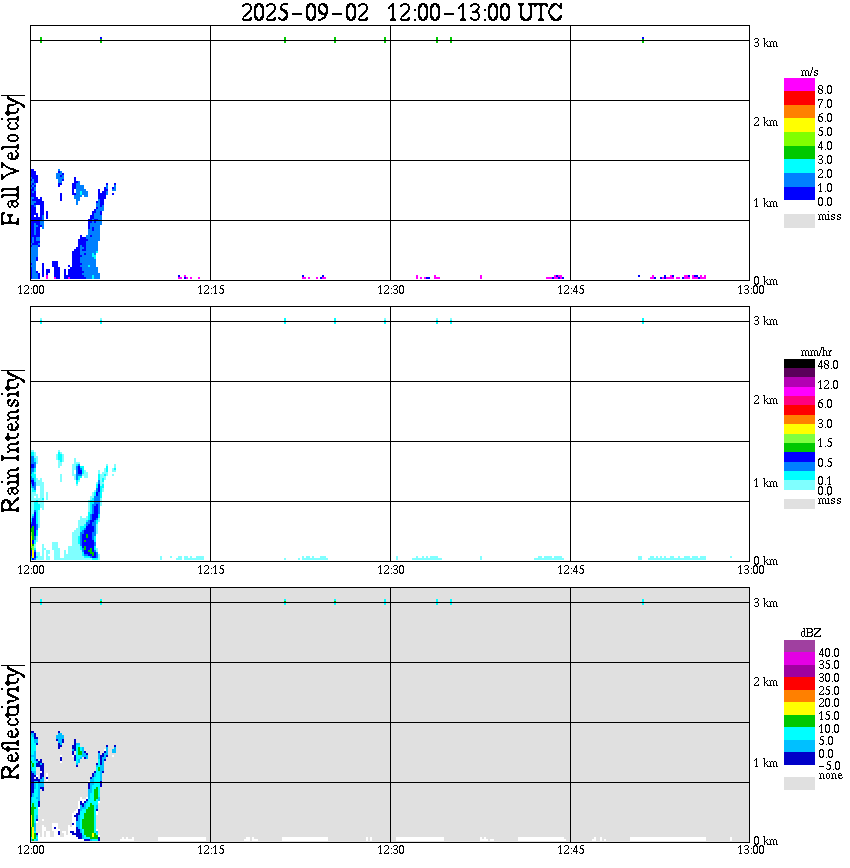
Task: Click the 3 km label of Fall Velocity panel
Action: 765,43
